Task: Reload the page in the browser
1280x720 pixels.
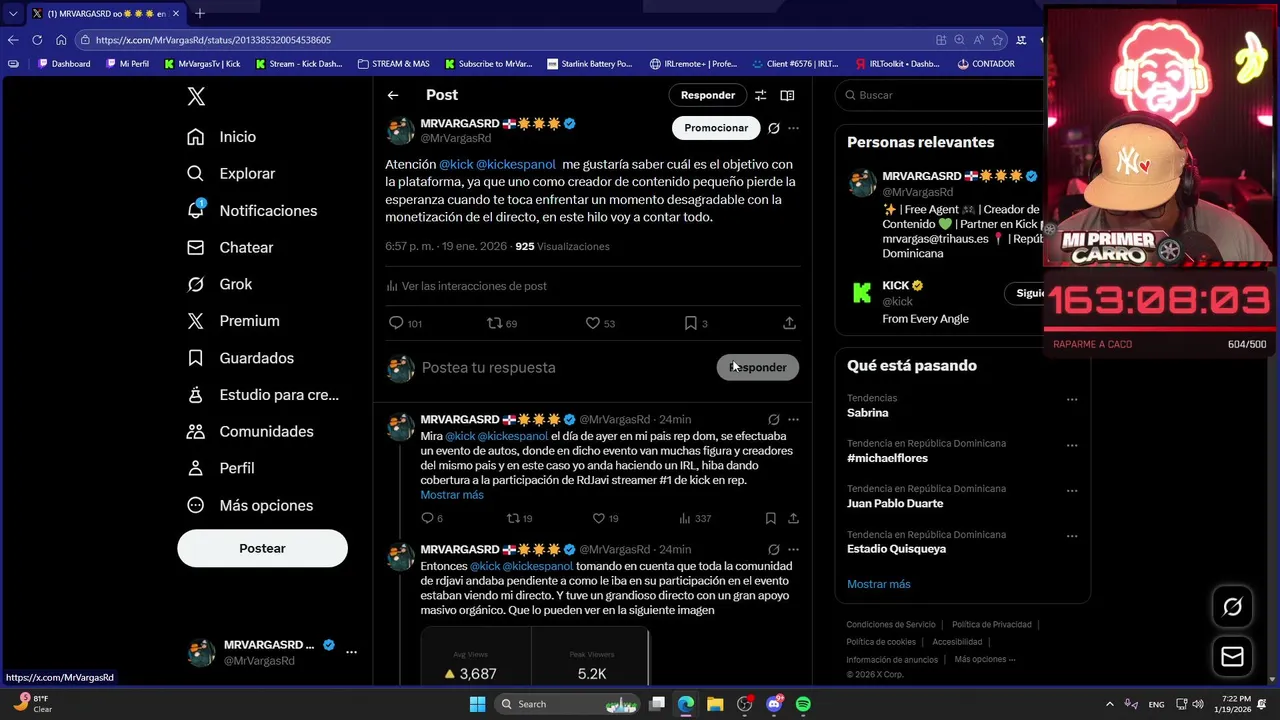Action: 37,40
